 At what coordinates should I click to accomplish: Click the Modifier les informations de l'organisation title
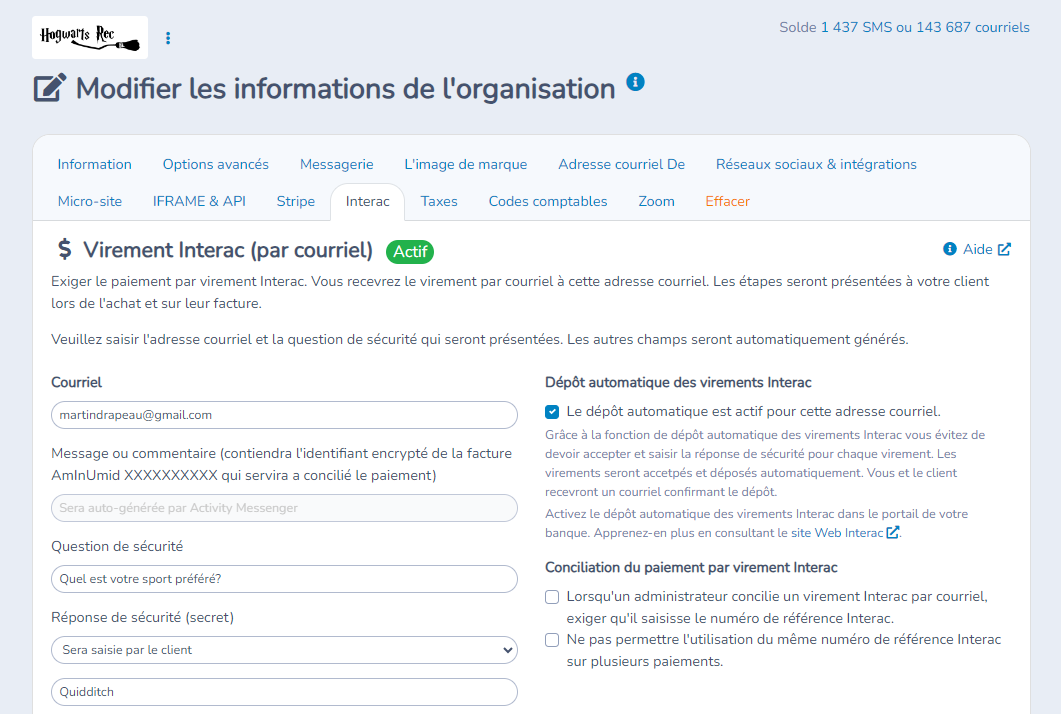pyautogui.click(x=346, y=89)
